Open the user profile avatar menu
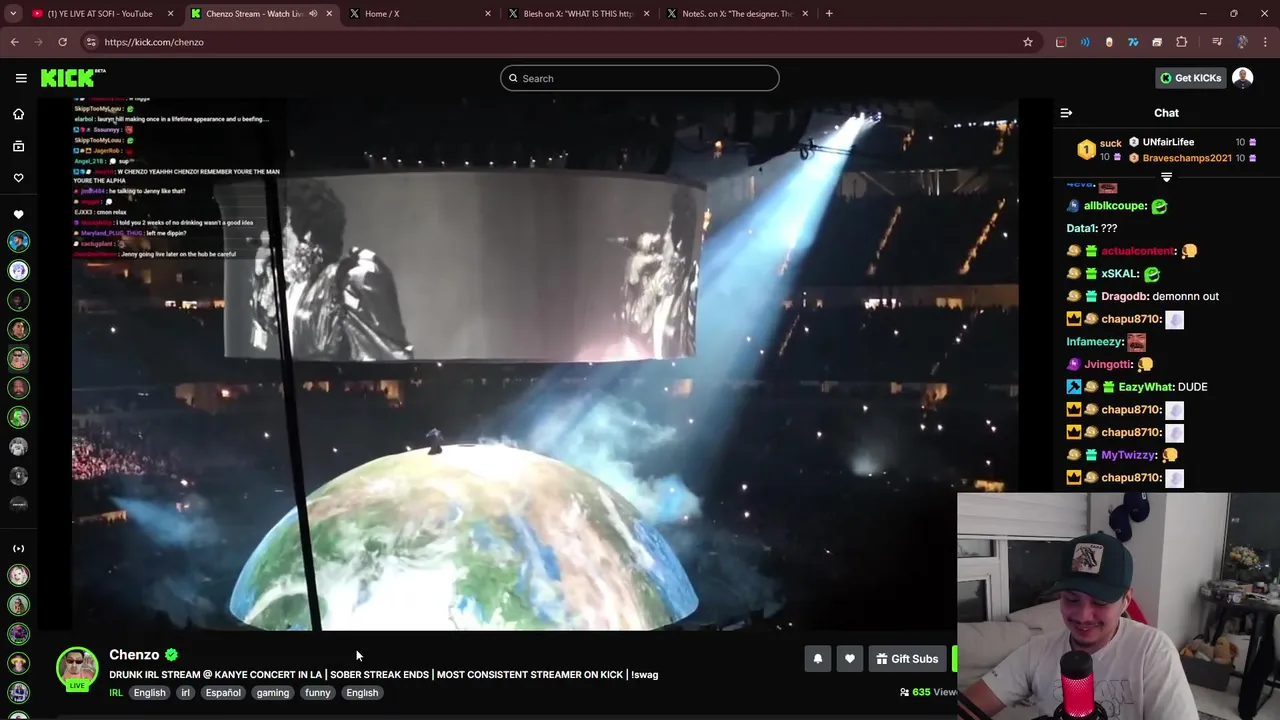This screenshot has height=720, width=1280. (x=1242, y=78)
